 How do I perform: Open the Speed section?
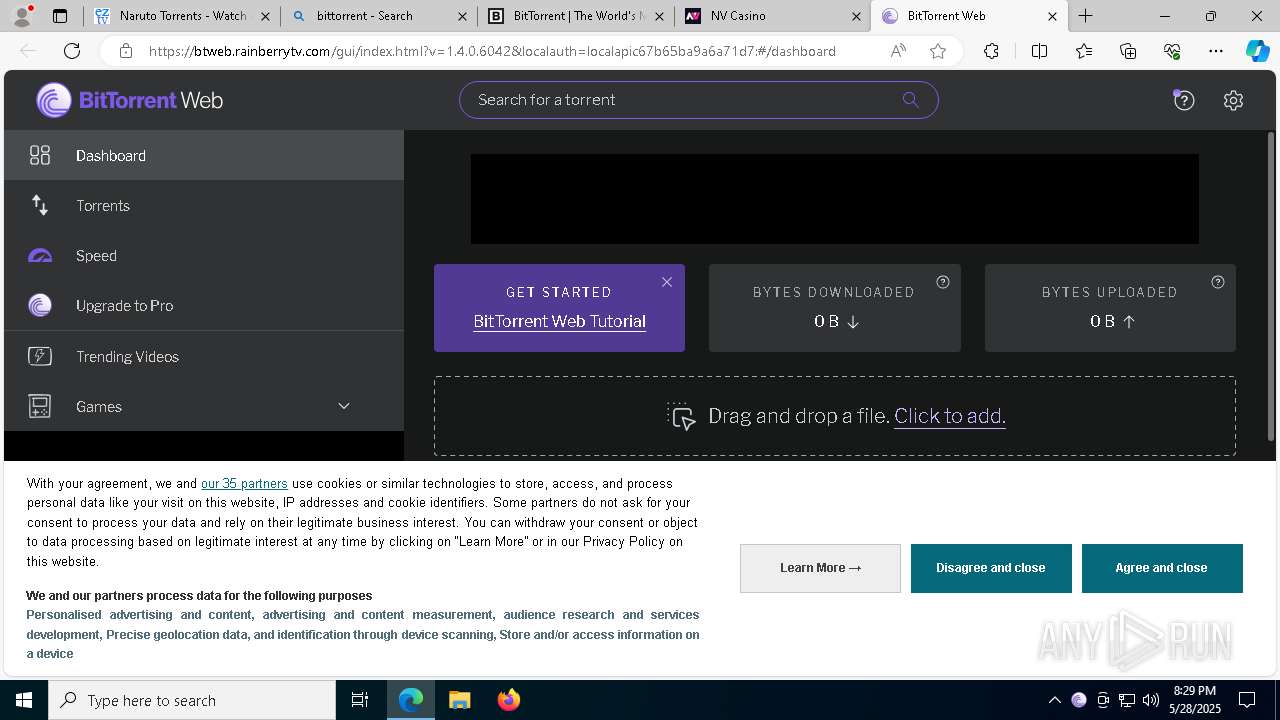[x=204, y=255]
